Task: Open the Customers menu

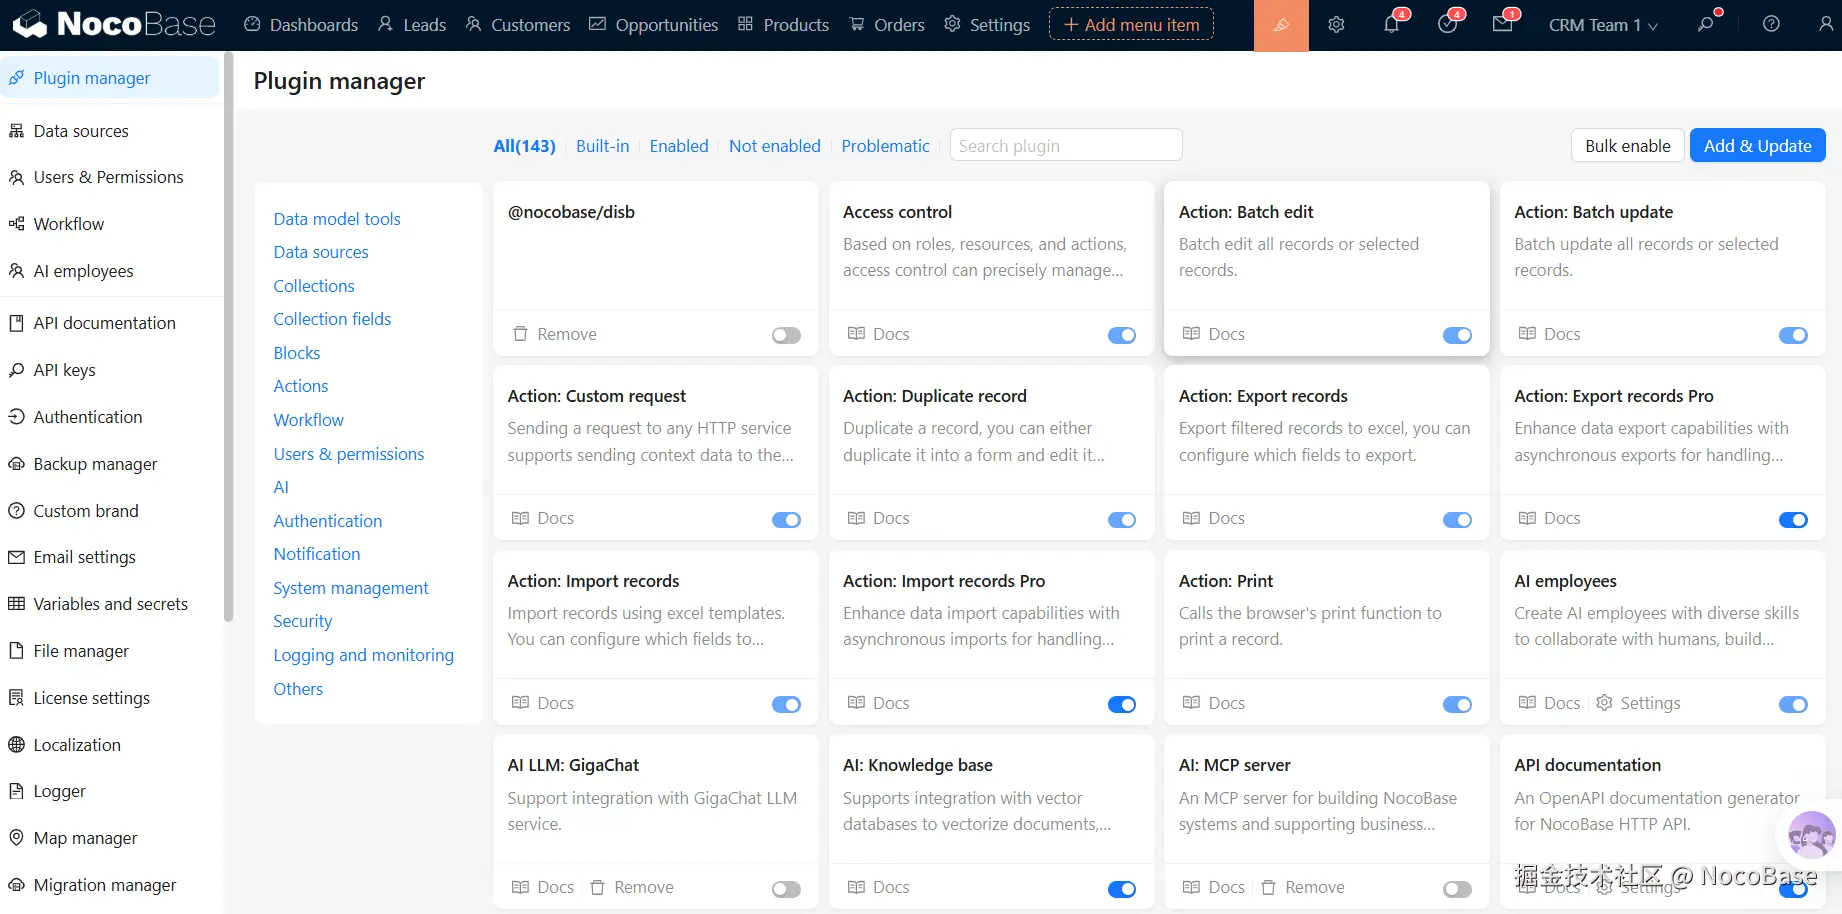Action: (x=518, y=25)
